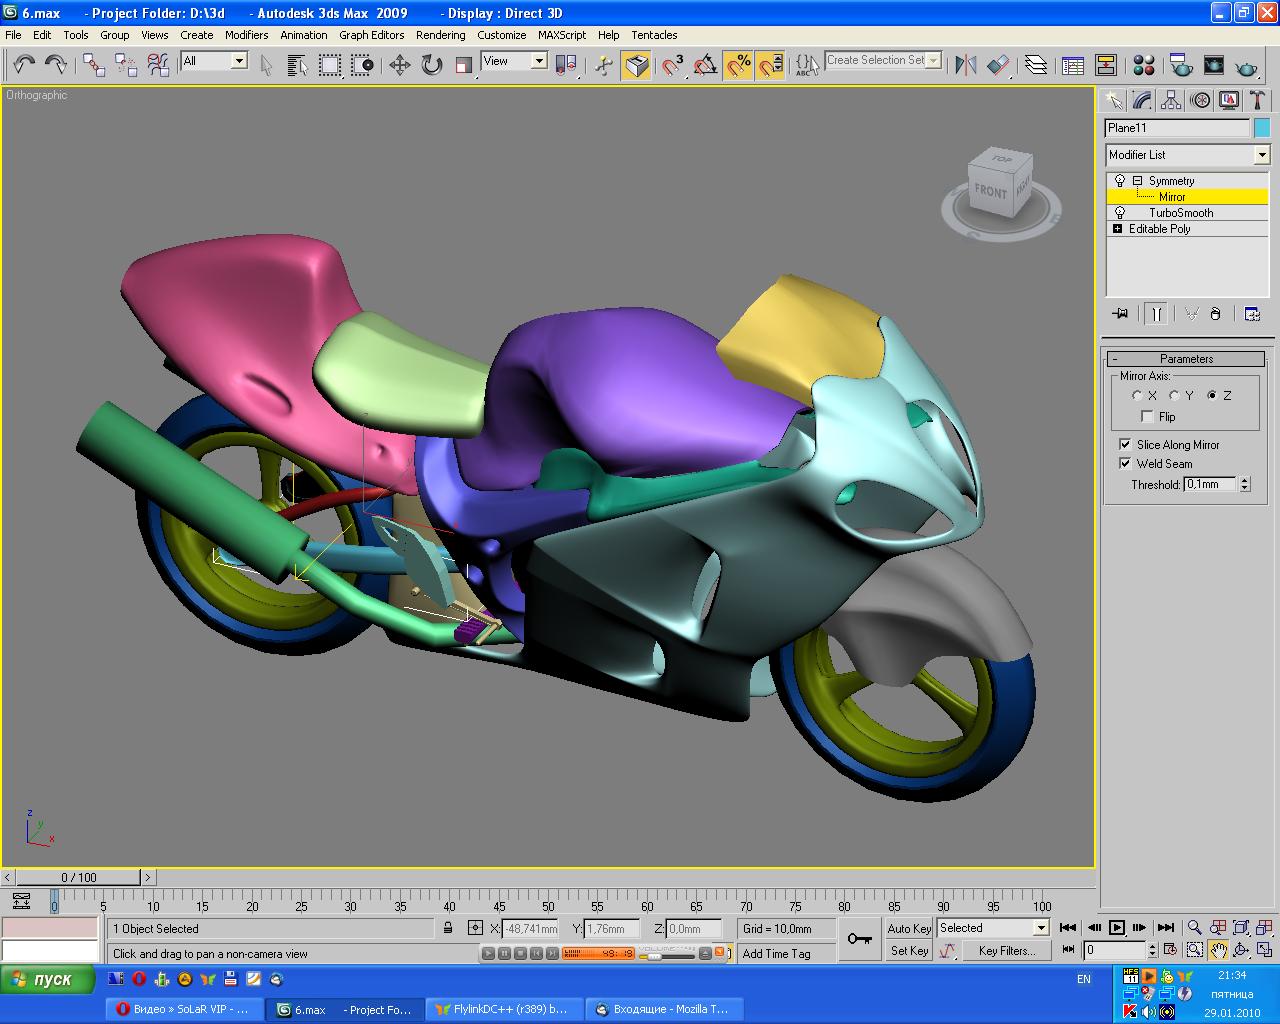Click the Auto Key button
The width and height of the screenshot is (1280, 1024).
click(909, 929)
